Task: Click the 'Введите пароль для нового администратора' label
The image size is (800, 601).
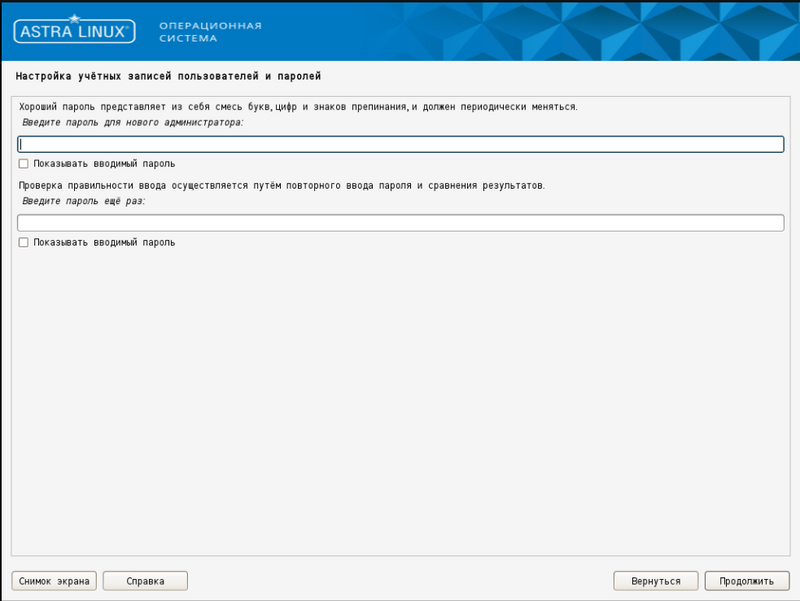Action: (133, 122)
